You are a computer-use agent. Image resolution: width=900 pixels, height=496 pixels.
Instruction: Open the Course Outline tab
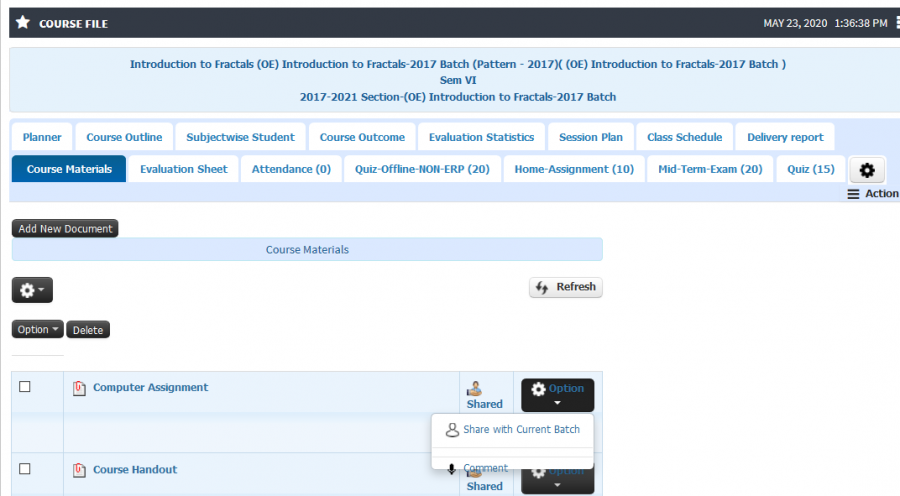point(124,137)
